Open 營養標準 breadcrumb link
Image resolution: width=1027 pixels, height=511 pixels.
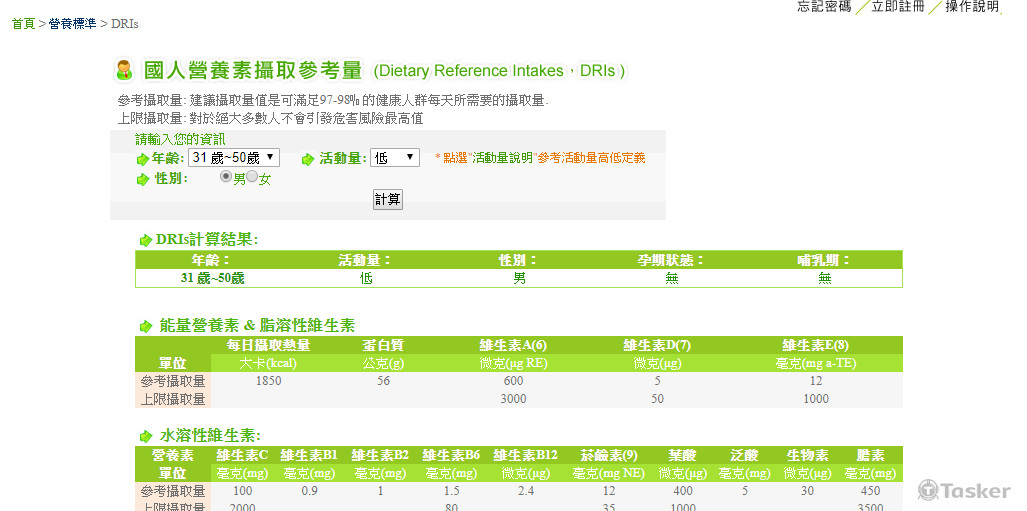(72, 23)
